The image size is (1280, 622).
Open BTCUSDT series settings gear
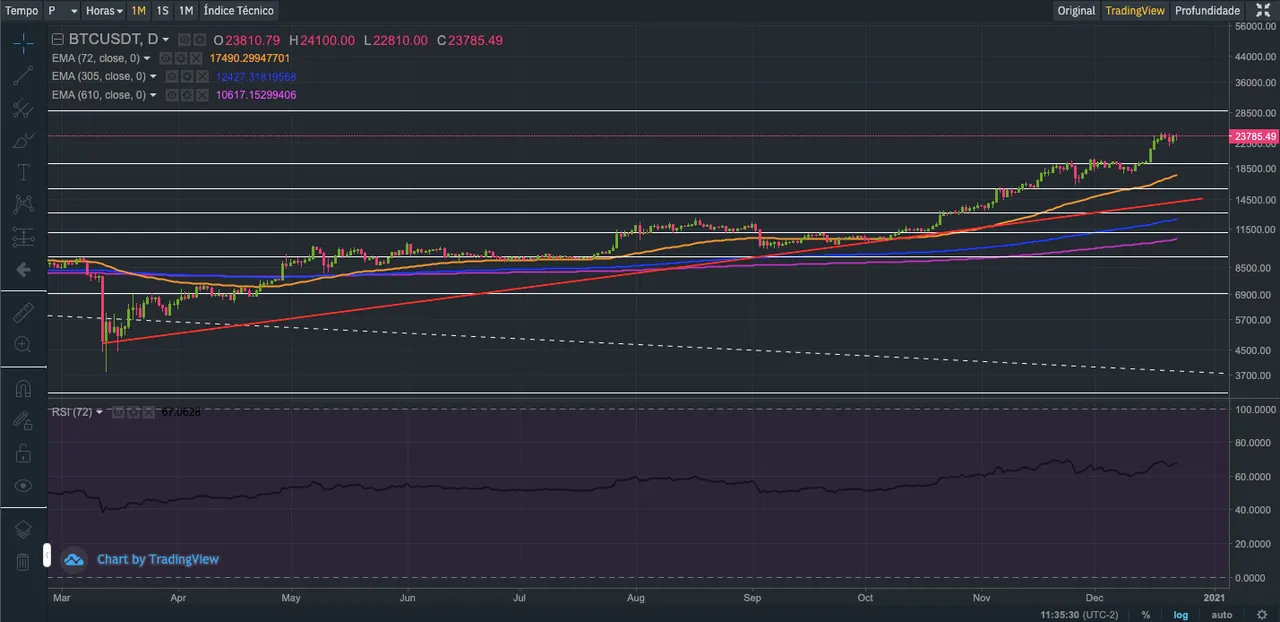[x=199, y=40]
